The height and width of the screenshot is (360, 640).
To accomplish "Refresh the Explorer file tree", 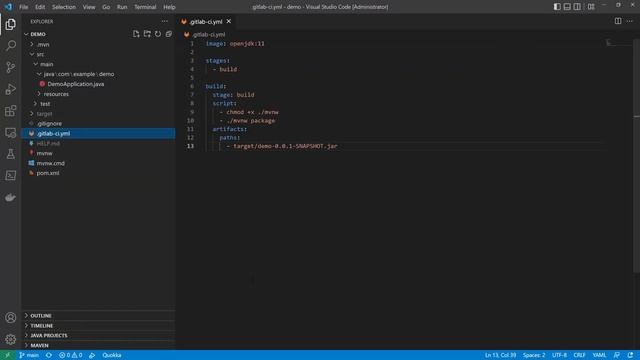I will (x=158, y=34).
